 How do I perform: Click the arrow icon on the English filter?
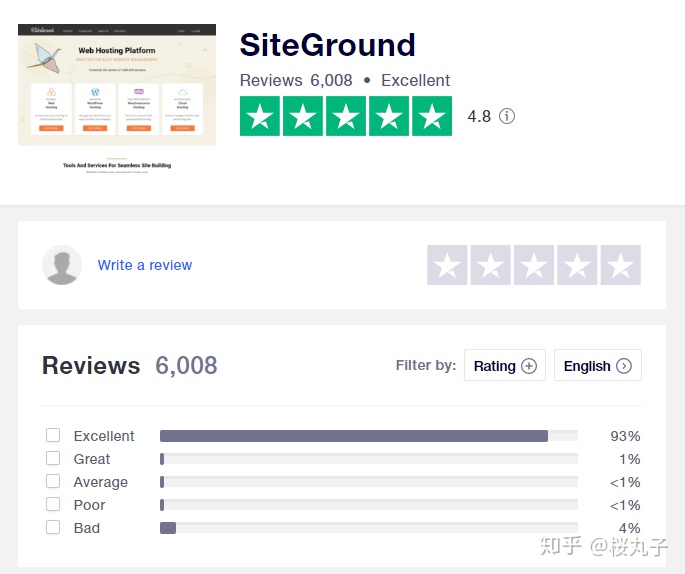point(624,366)
